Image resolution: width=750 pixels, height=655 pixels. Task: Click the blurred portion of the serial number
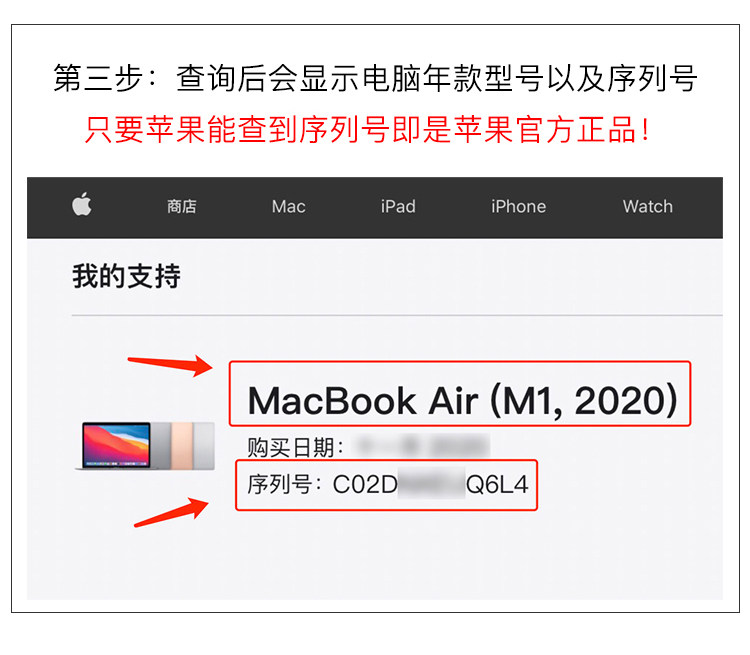[x=431, y=485]
